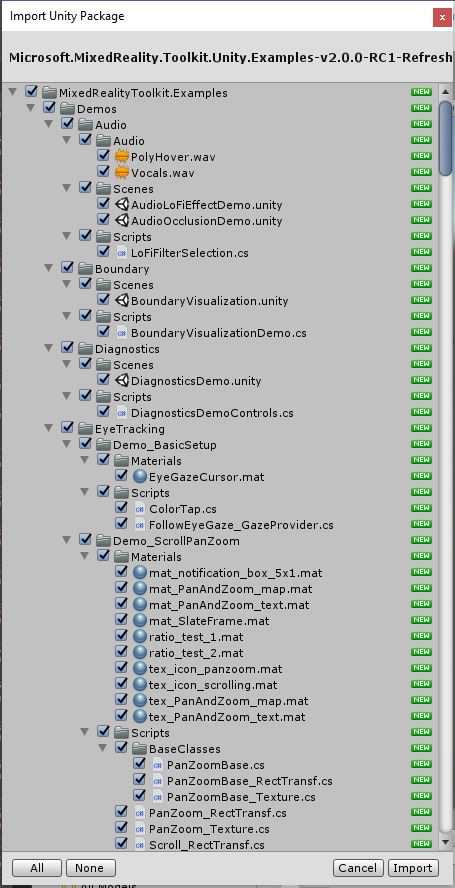Image resolution: width=455 pixels, height=888 pixels.
Task: Click the tex_icon_panzoom.mat material icon
Action: (140, 669)
